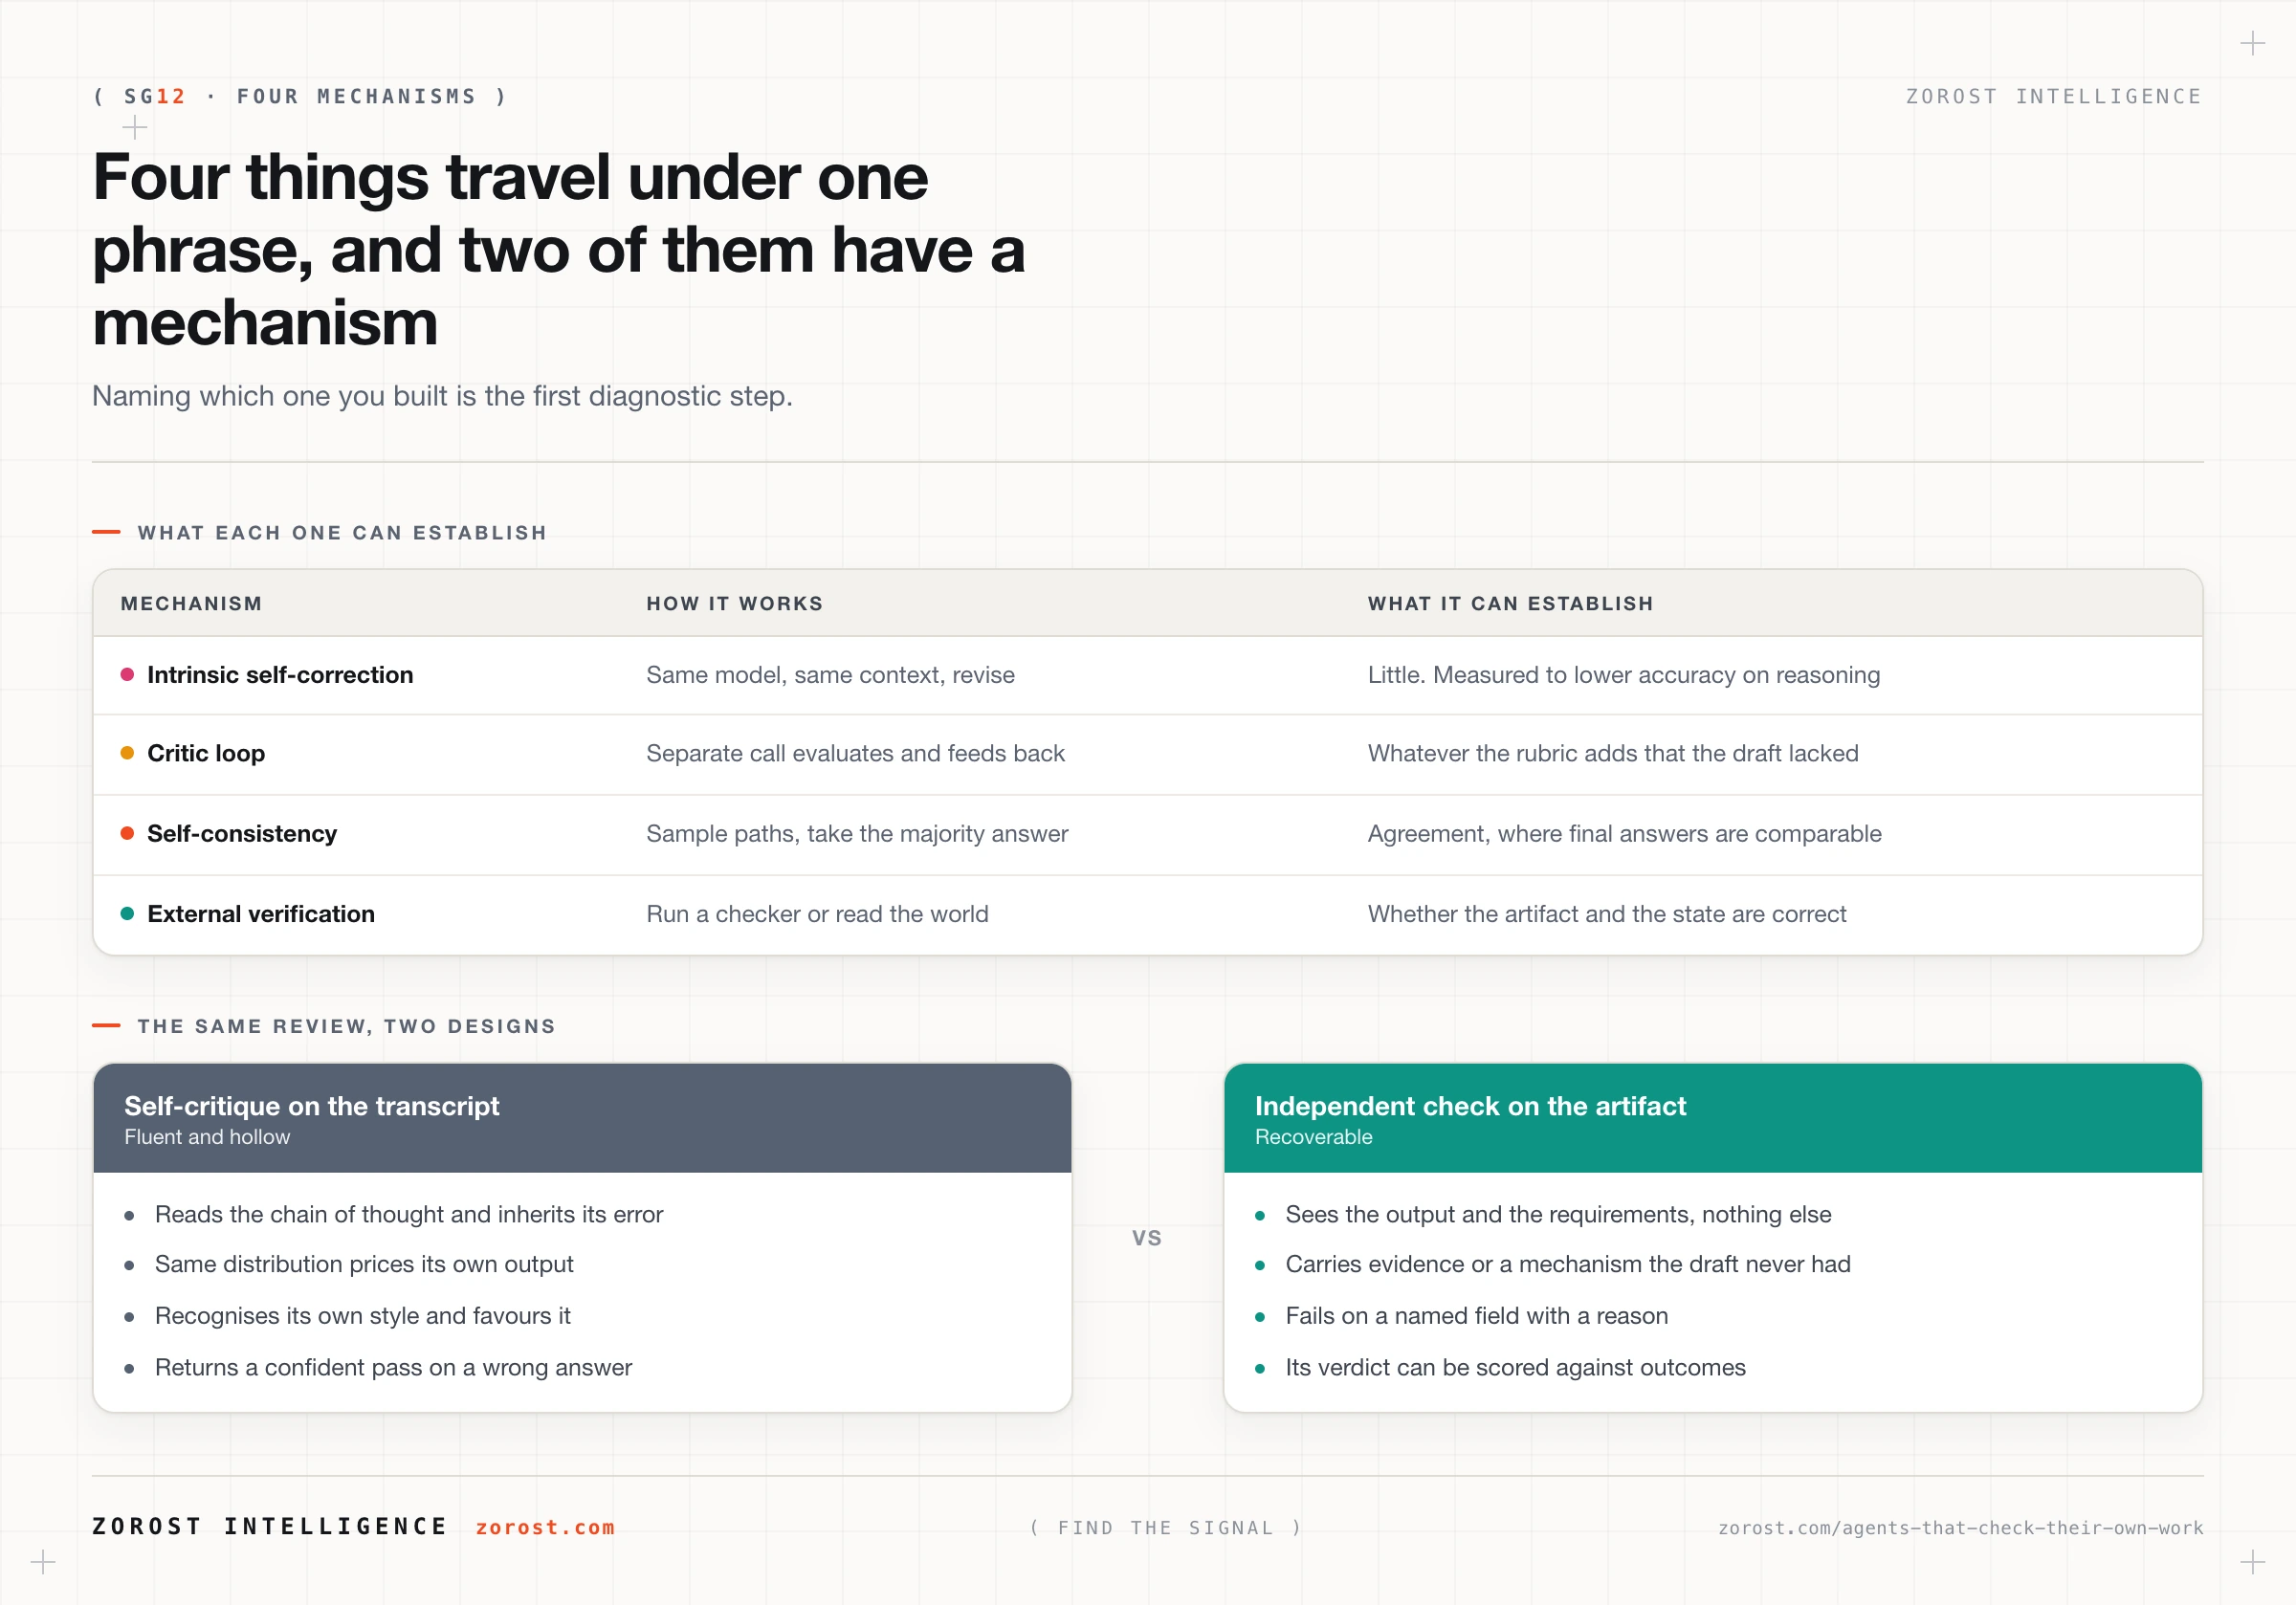Click the VS label between the cards

pyautogui.click(x=1147, y=1238)
